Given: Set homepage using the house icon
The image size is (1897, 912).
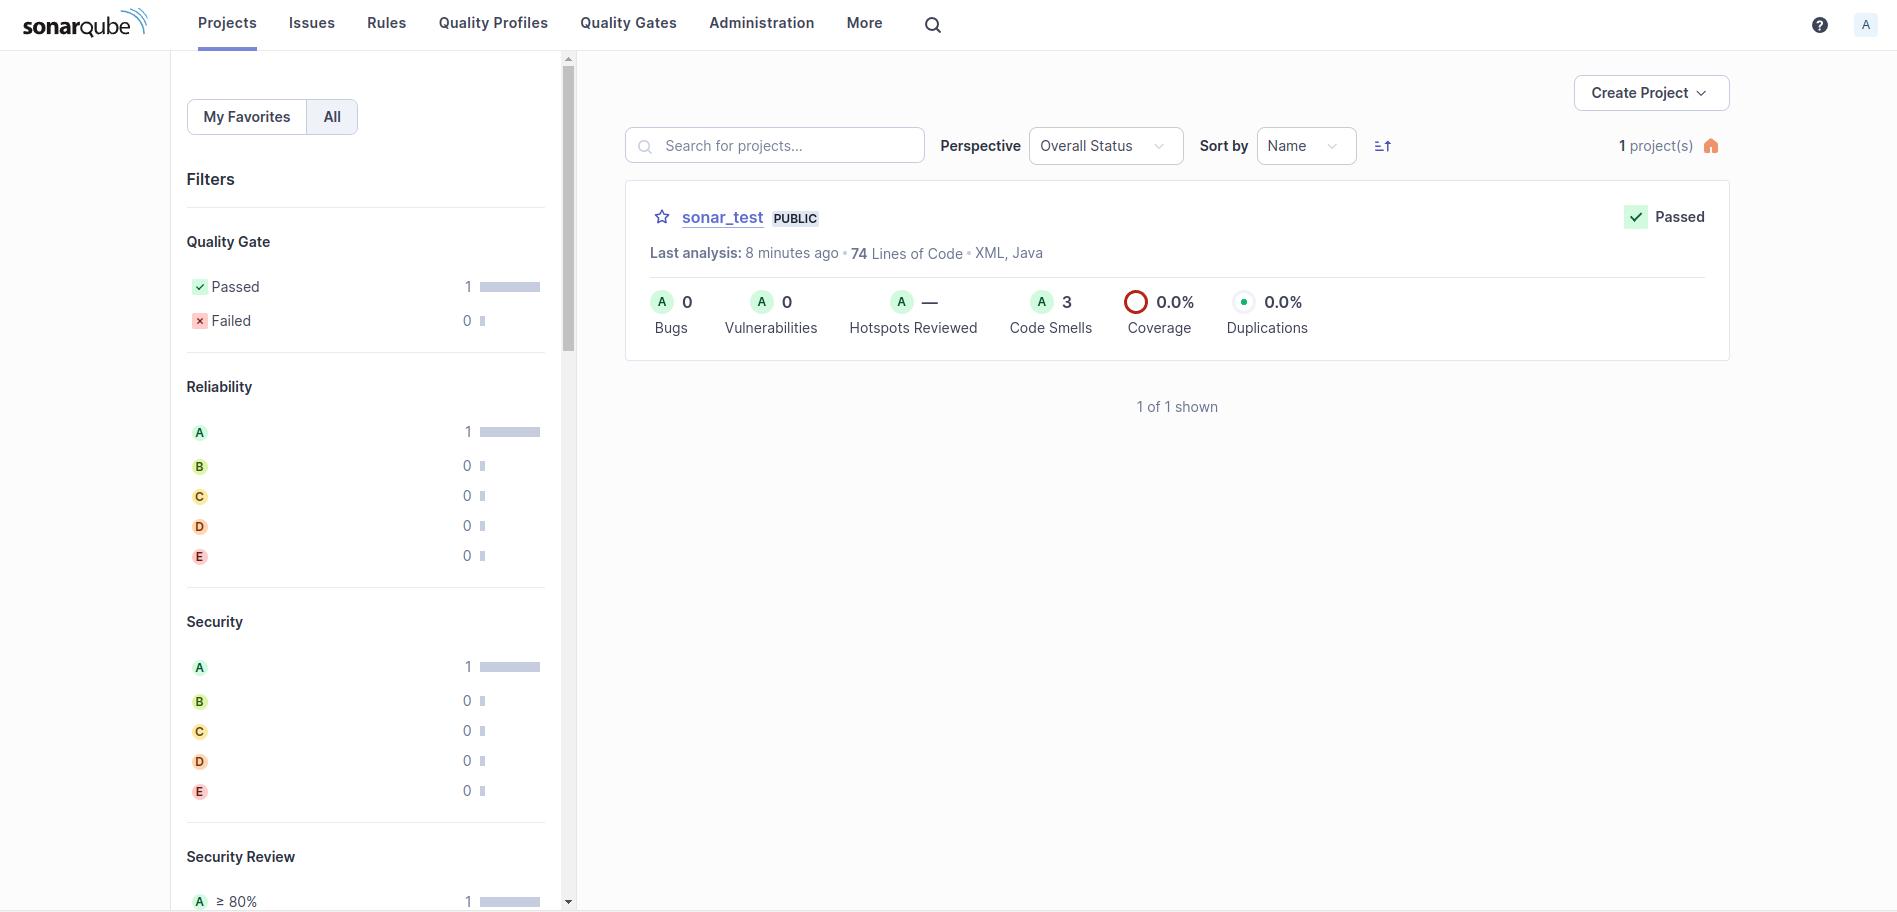Looking at the screenshot, I should click(1711, 146).
